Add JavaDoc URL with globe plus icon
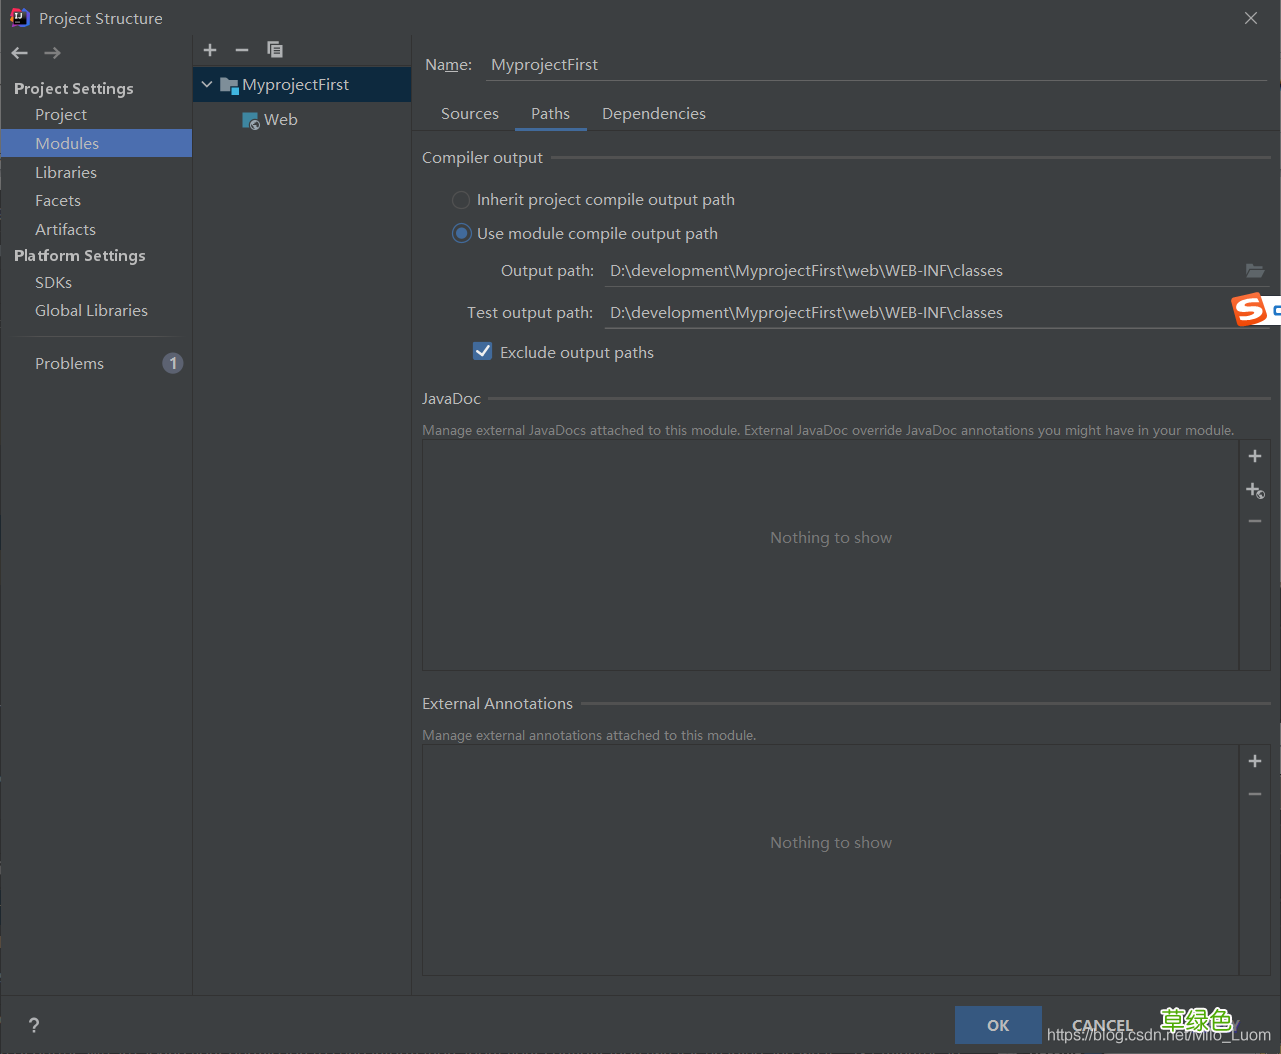This screenshot has height=1054, width=1281. (1255, 490)
